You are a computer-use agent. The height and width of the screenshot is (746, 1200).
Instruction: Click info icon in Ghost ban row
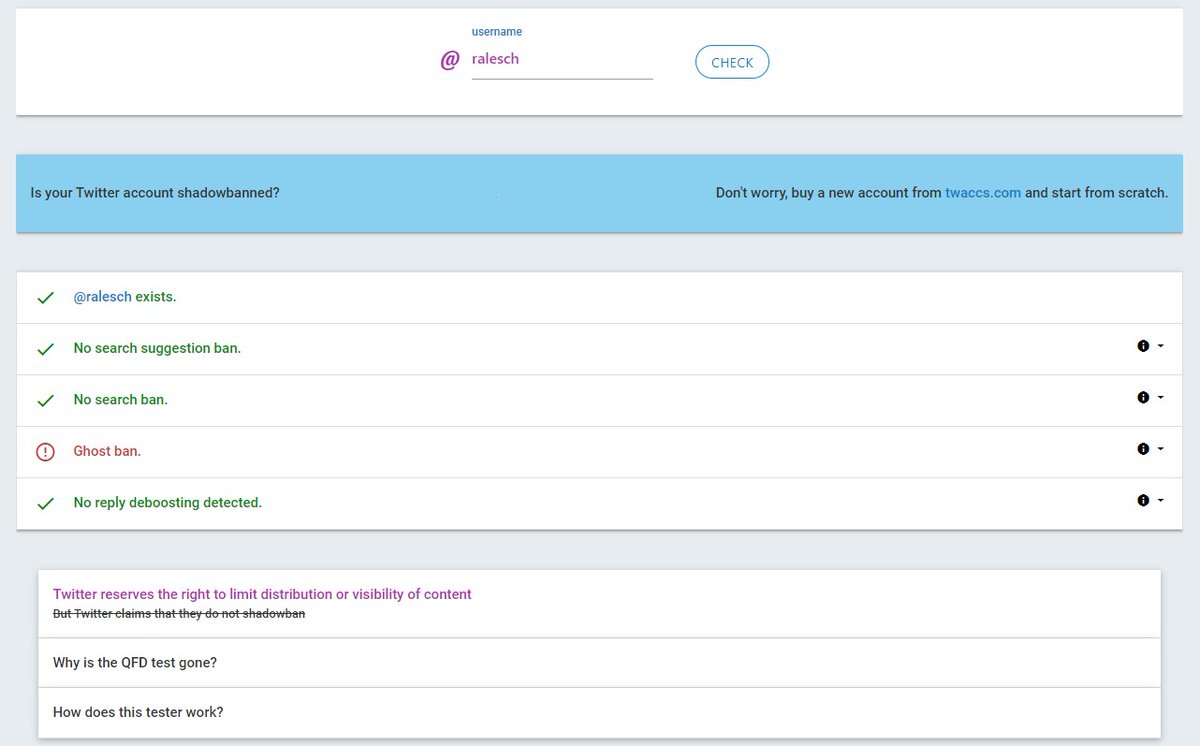(1143, 449)
